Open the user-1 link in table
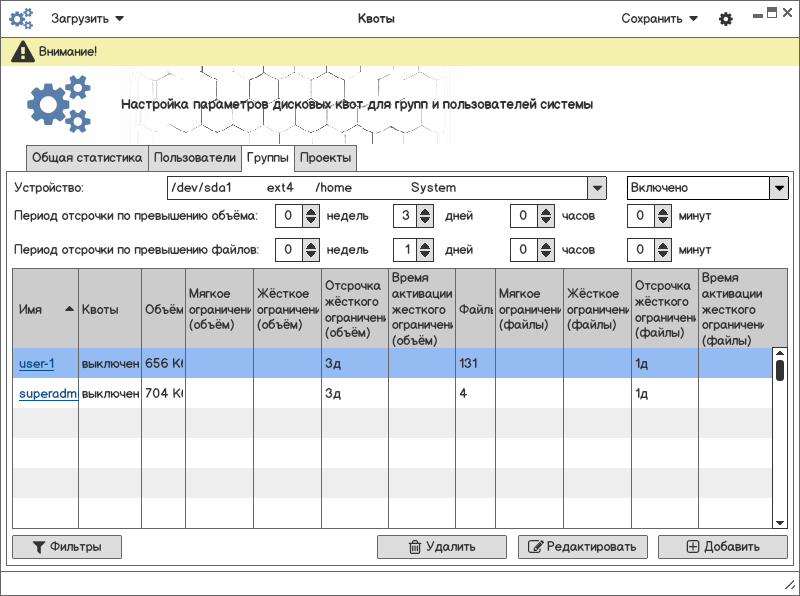800x596 pixels. coord(36,364)
